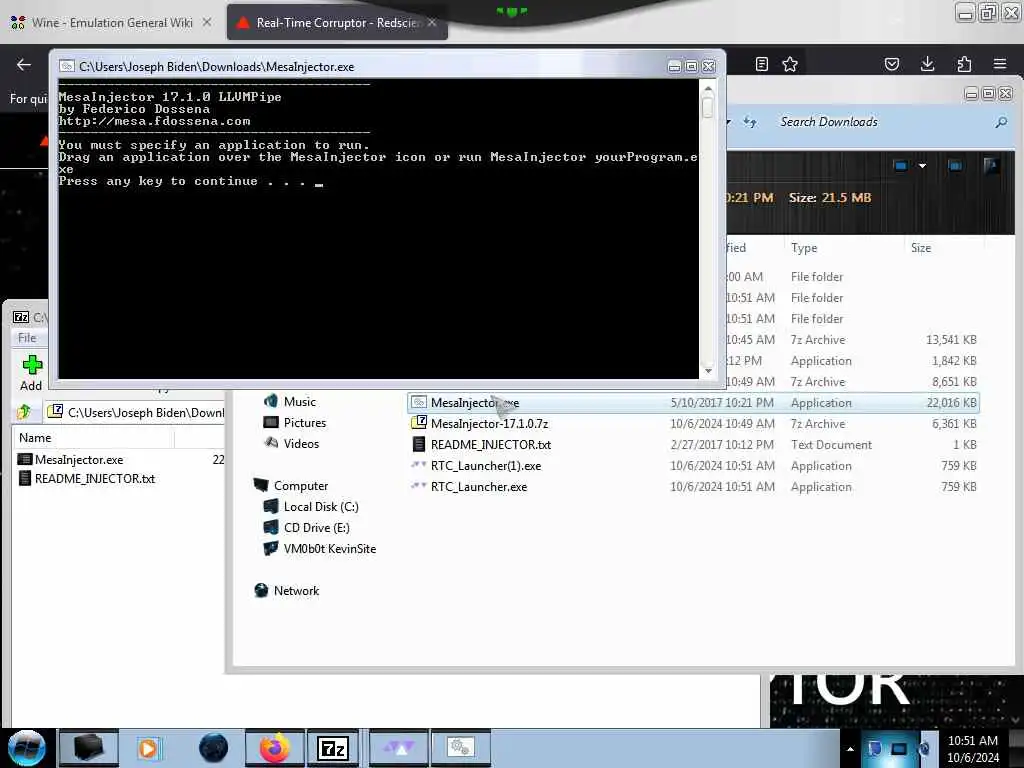Show hidden tray icons arrow
Image resolution: width=1024 pixels, height=768 pixels.
coord(850,749)
